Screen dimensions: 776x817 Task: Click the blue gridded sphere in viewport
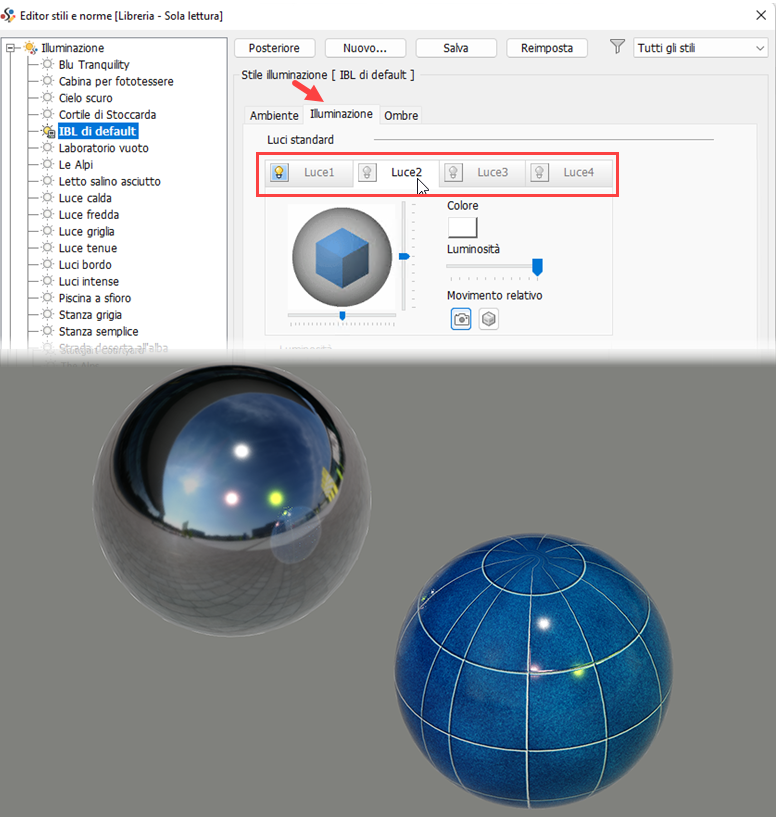click(x=533, y=671)
